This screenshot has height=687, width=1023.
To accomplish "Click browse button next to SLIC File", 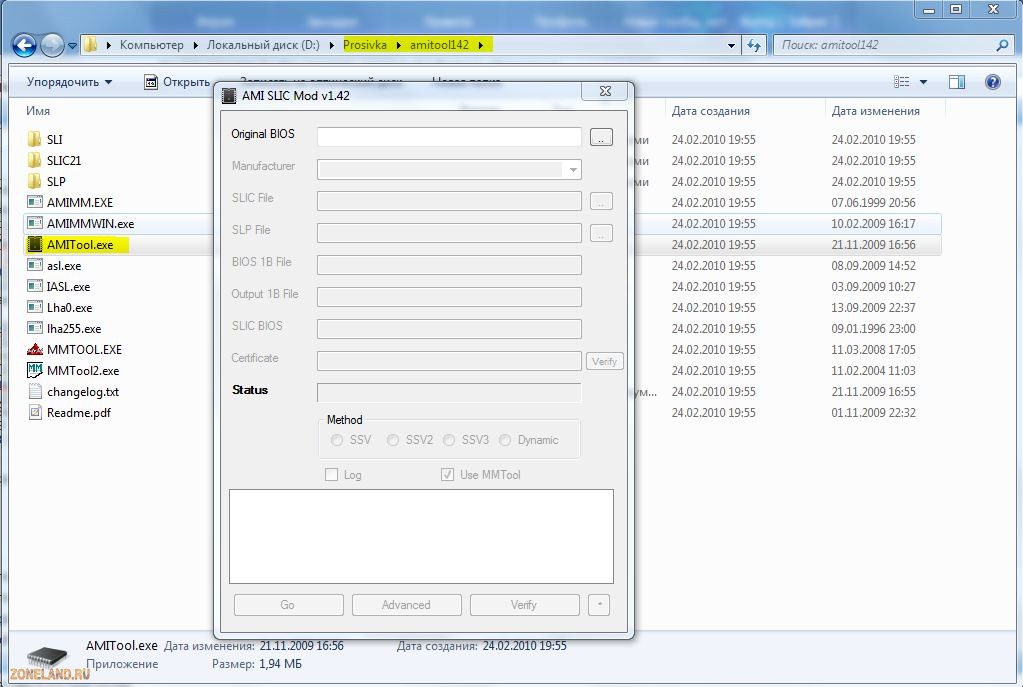I will coord(601,201).
